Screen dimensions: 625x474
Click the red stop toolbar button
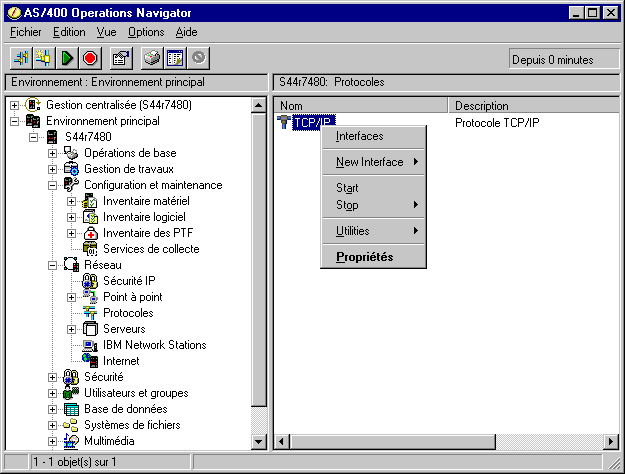point(90,58)
